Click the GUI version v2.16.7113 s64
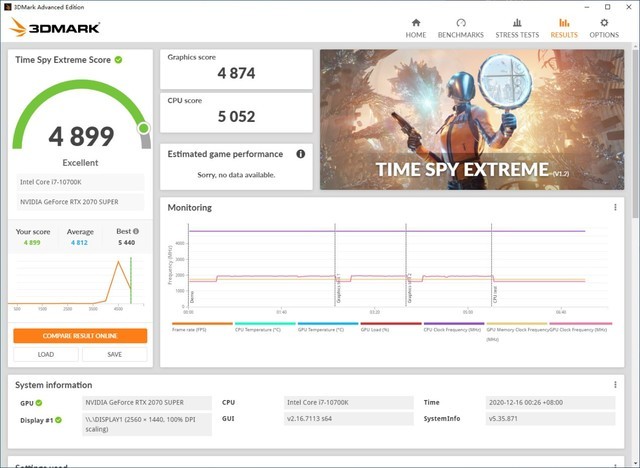 (349, 419)
